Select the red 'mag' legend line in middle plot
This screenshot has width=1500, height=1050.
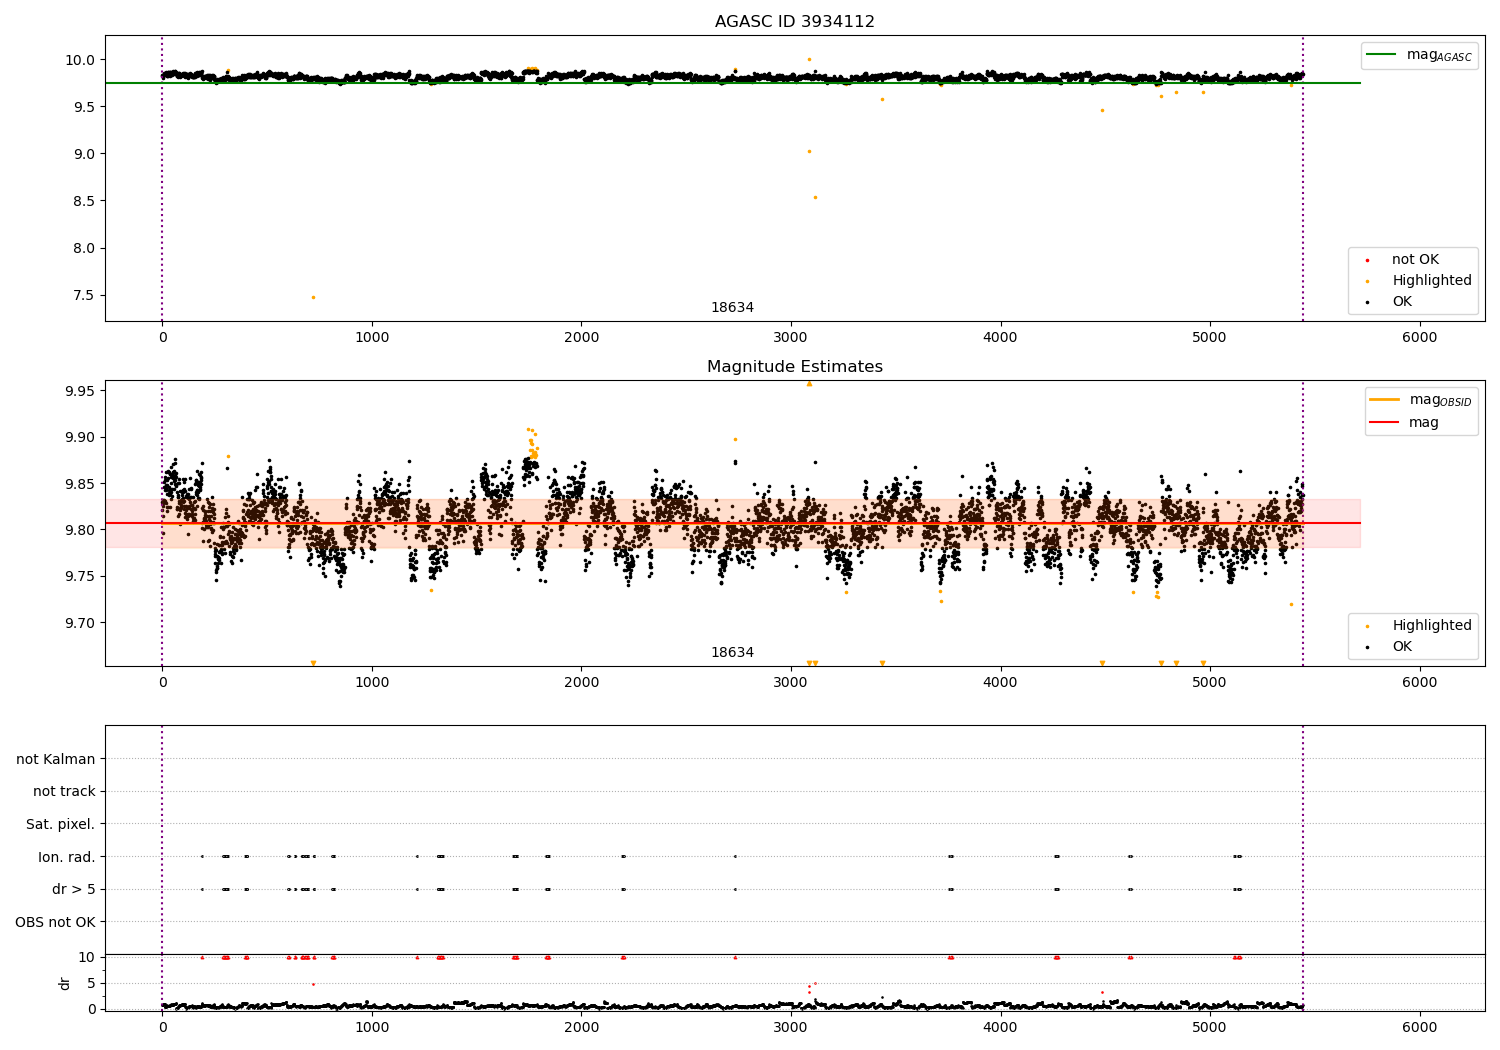1385,422
